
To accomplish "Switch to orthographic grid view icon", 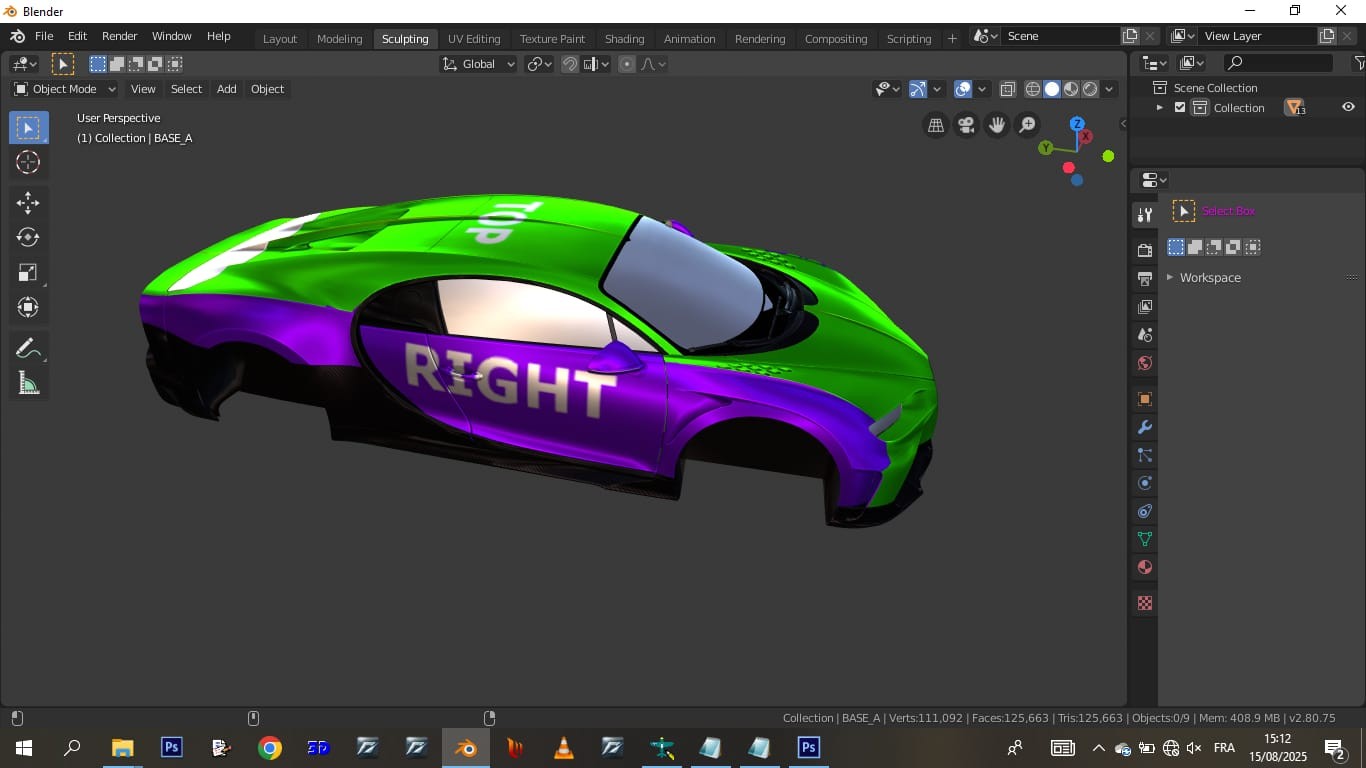I will pos(936,125).
